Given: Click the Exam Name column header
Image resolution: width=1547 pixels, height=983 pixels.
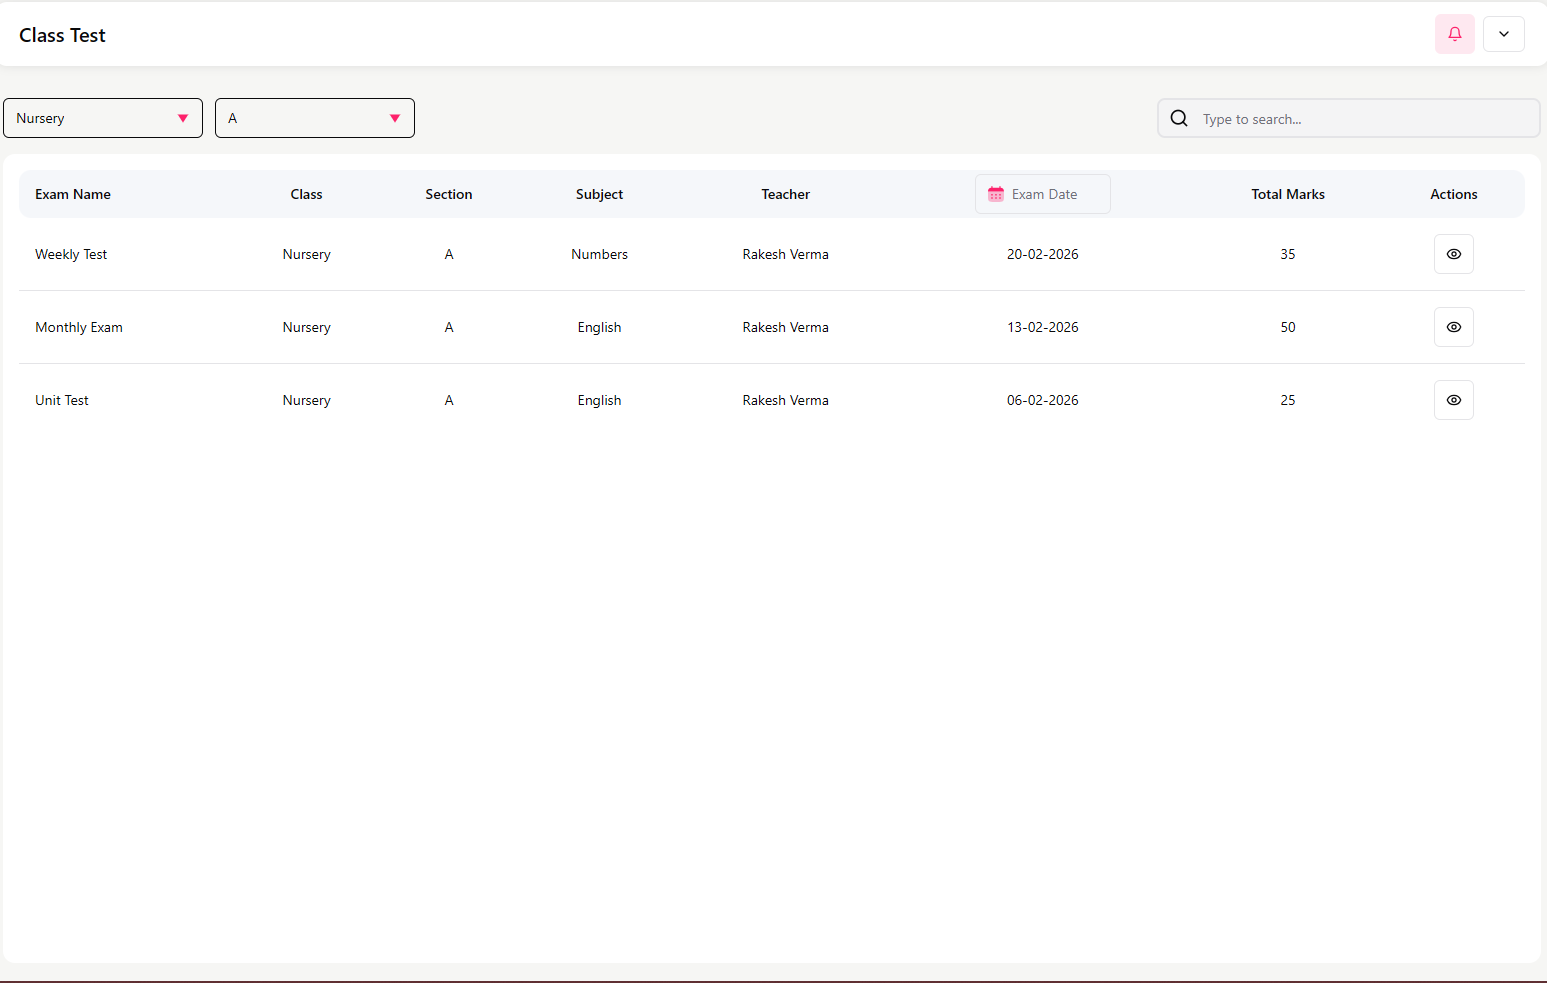Looking at the screenshot, I should (73, 194).
